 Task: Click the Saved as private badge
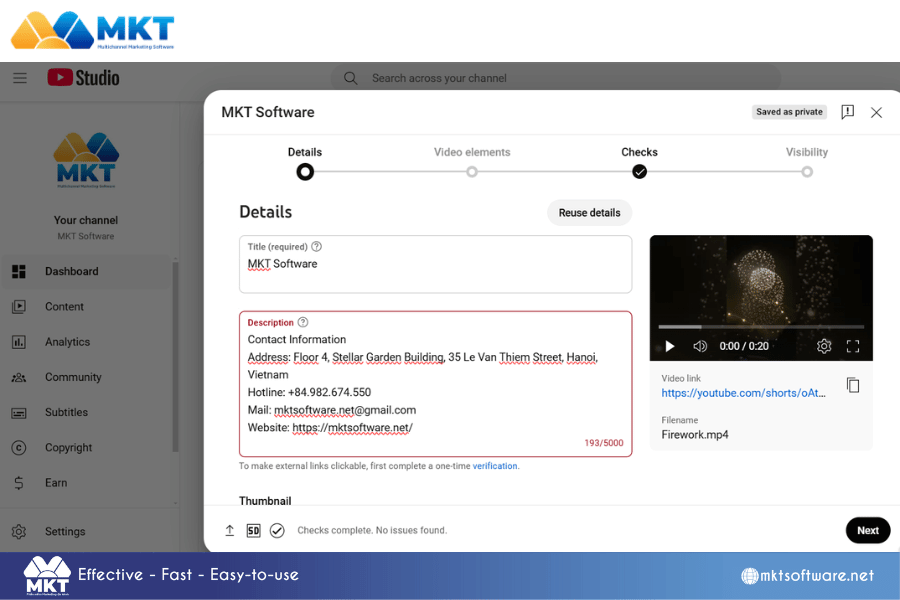click(x=789, y=112)
